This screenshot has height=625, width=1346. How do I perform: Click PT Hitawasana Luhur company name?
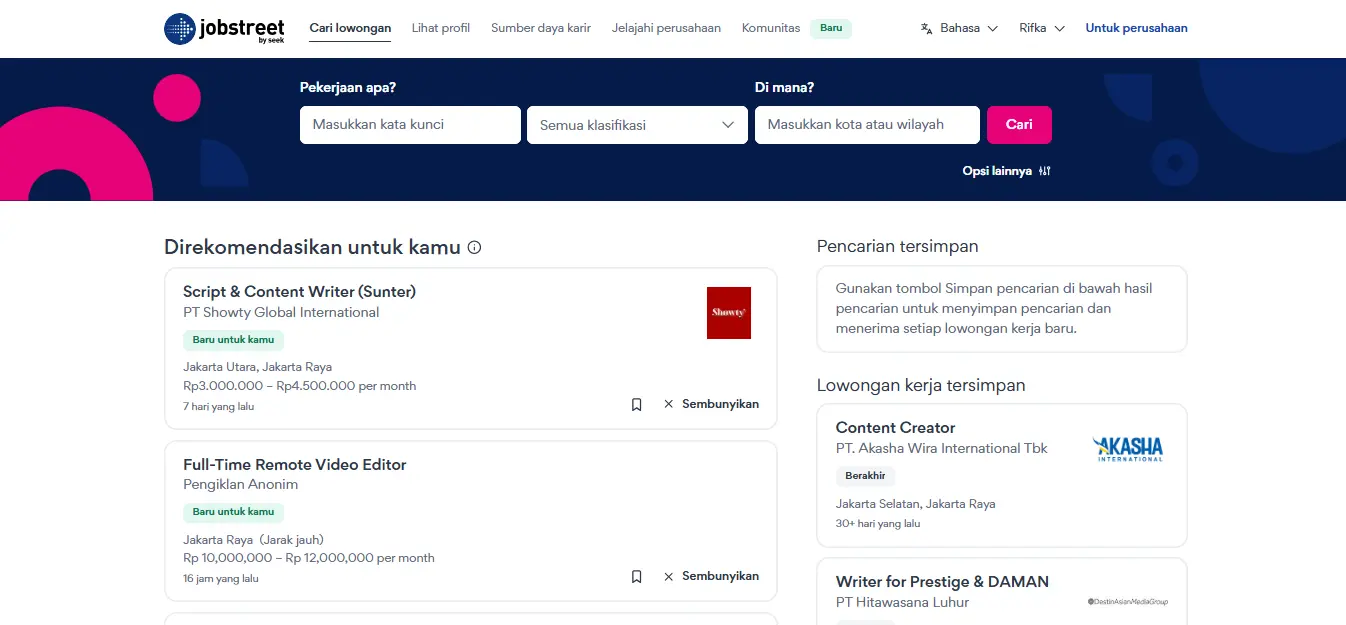point(902,602)
